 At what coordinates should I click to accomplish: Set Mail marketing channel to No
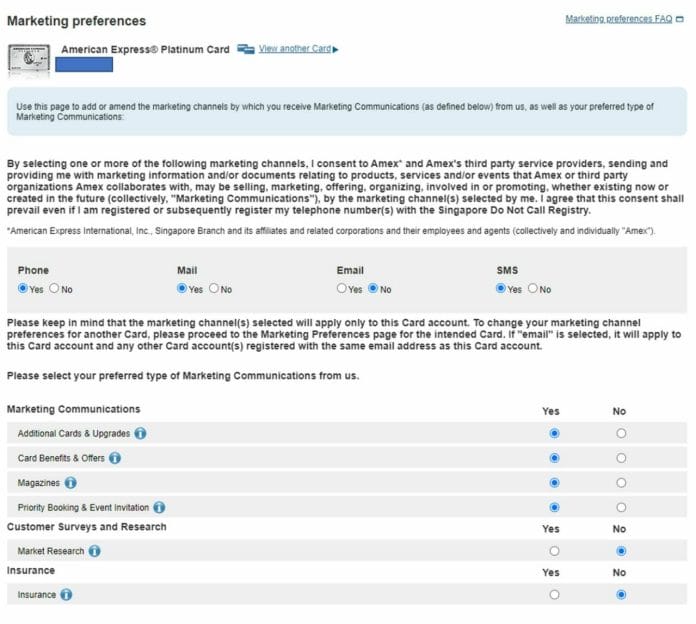(x=214, y=289)
